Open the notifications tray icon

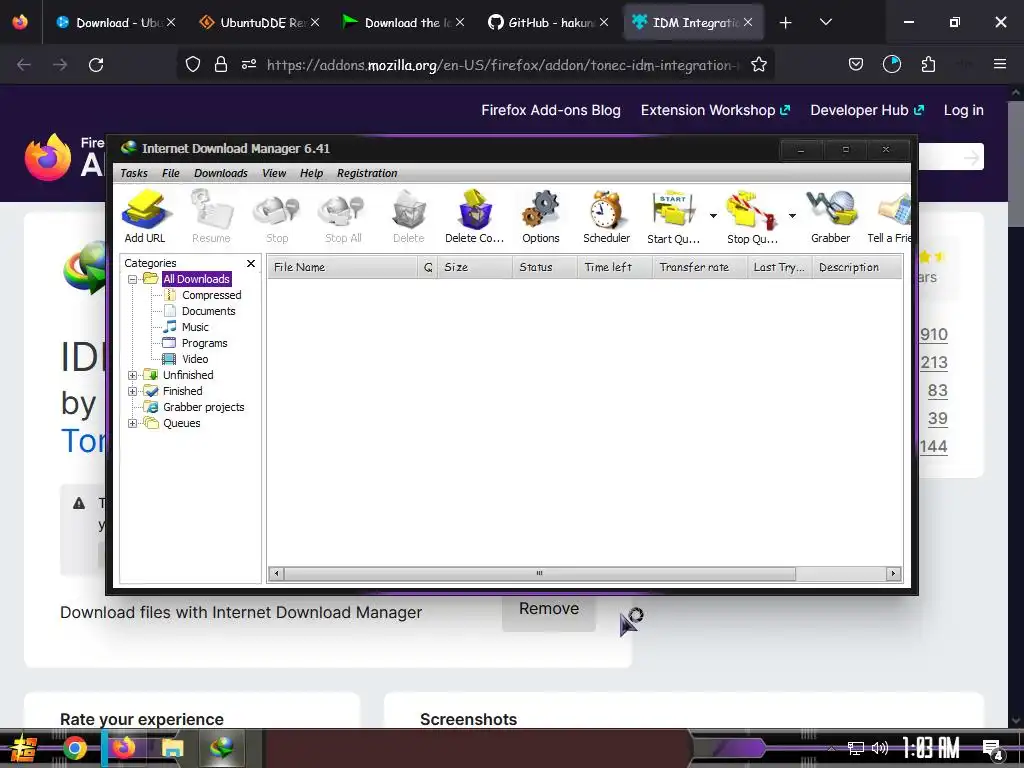993,749
